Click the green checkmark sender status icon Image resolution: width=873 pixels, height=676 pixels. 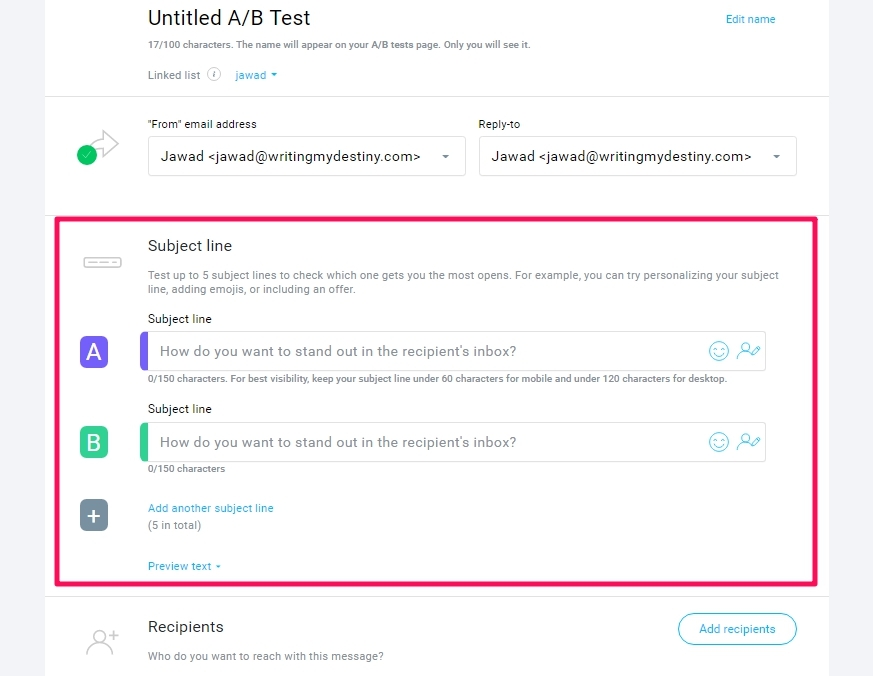point(87,155)
